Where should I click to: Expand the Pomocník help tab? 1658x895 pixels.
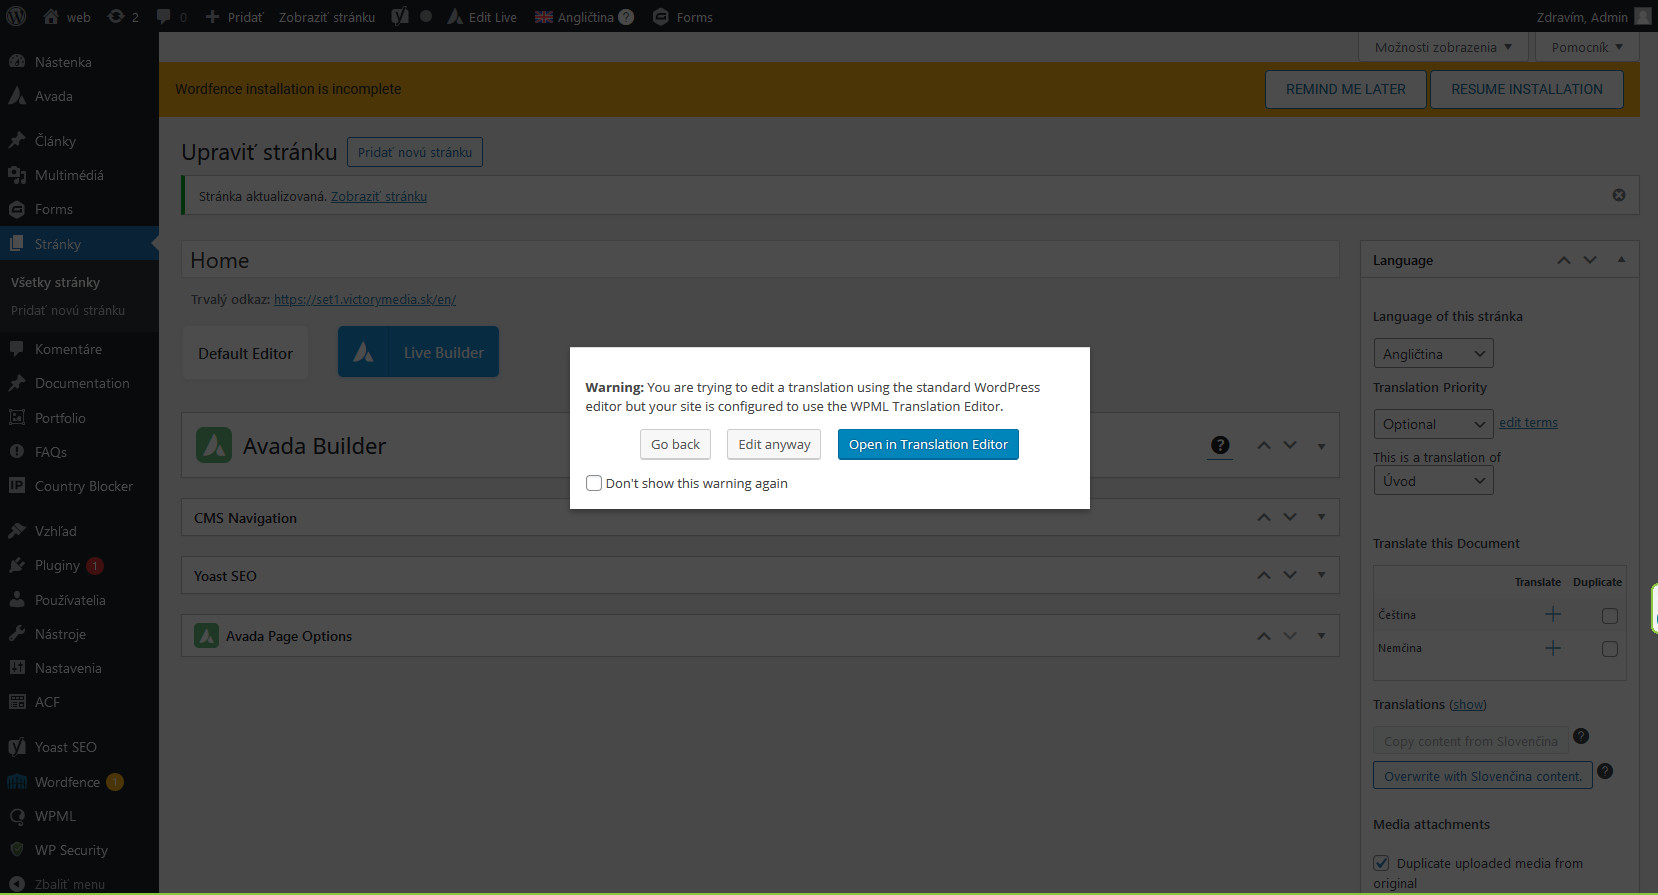tap(1587, 47)
